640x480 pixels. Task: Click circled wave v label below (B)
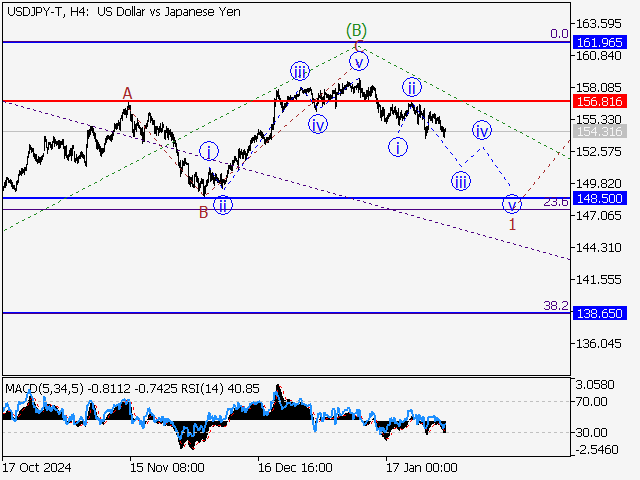[359, 61]
